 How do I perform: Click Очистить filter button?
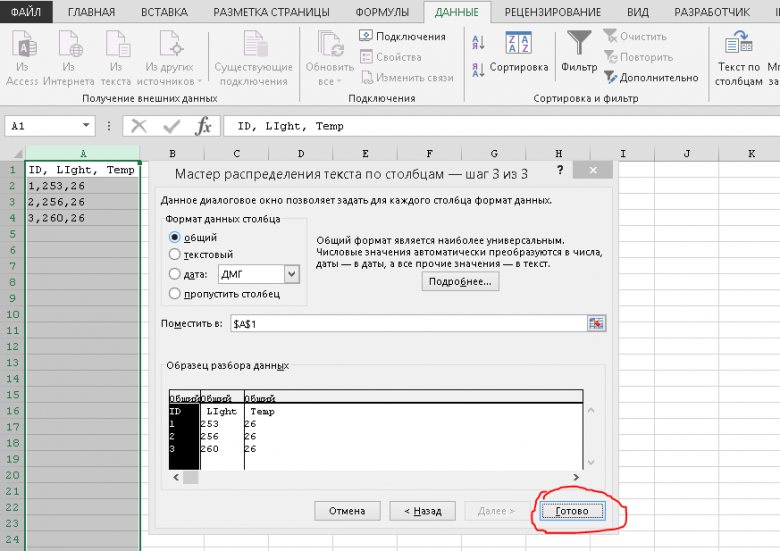click(635, 36)
